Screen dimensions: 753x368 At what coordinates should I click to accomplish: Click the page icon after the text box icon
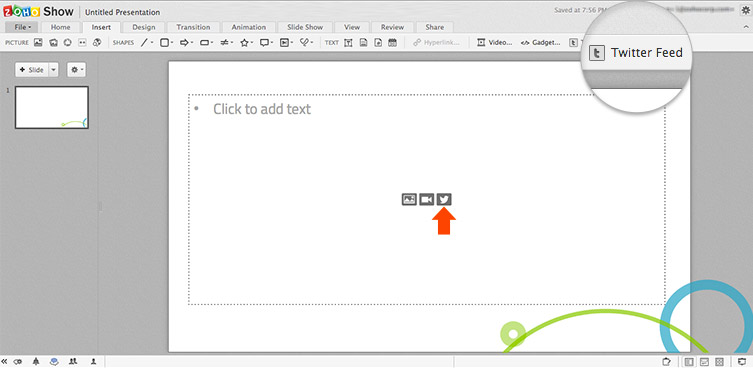pyautogui.click(x=364, y=42)
